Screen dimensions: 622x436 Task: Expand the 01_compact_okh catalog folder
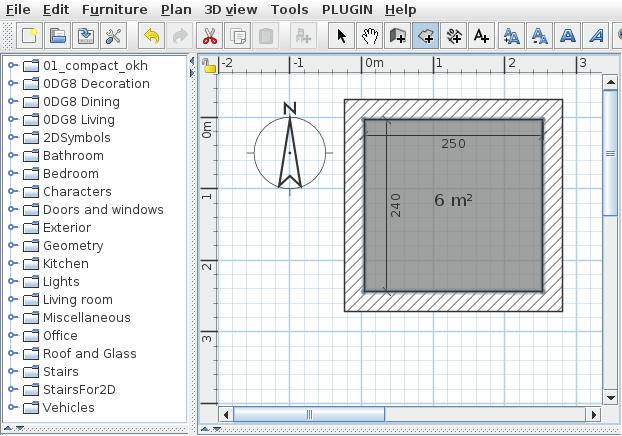click(x=13, y=65)
